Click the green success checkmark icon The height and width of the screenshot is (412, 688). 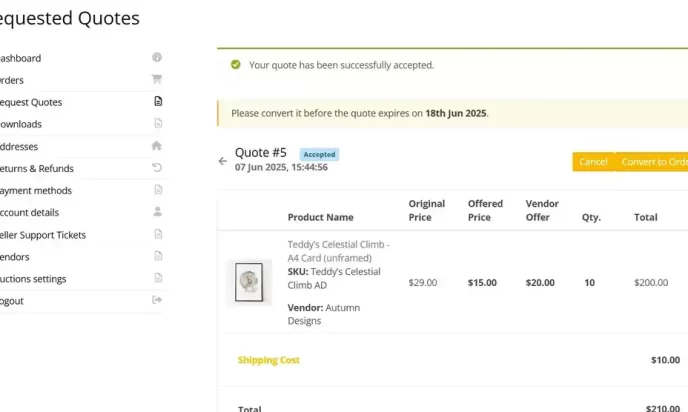click(236, 65)
